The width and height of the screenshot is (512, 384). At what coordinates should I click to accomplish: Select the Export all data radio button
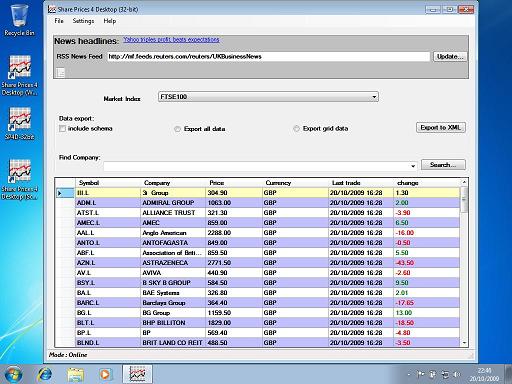[x=177, y=129]
